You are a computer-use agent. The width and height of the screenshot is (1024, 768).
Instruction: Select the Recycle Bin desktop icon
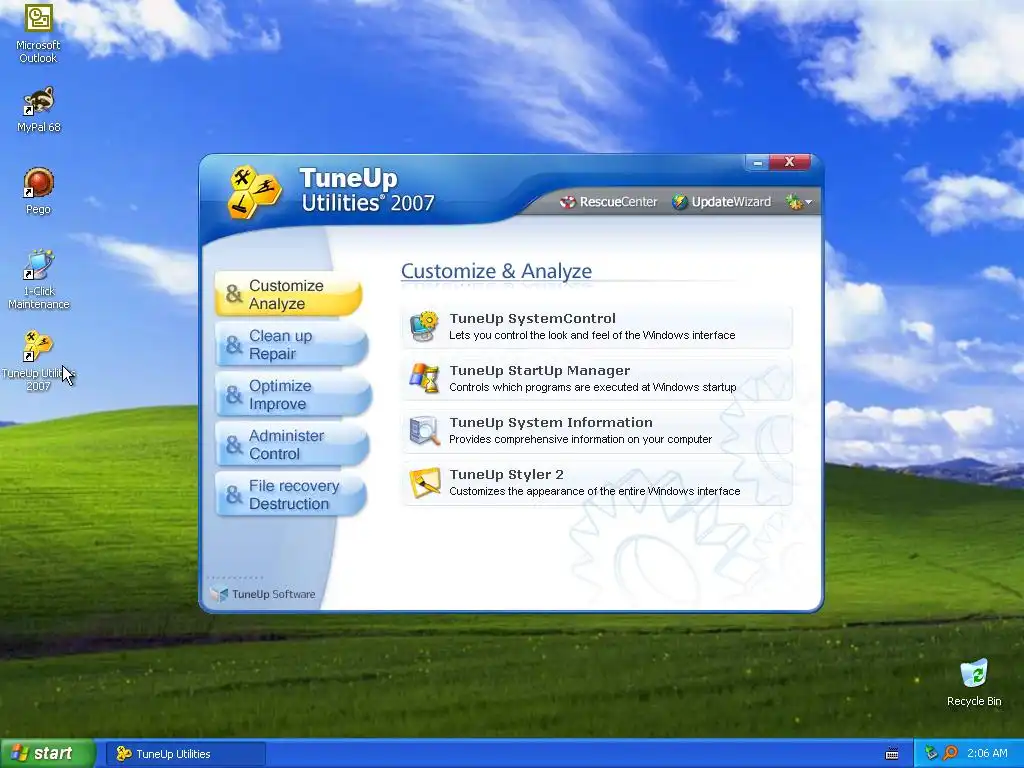tap(974, 683)
